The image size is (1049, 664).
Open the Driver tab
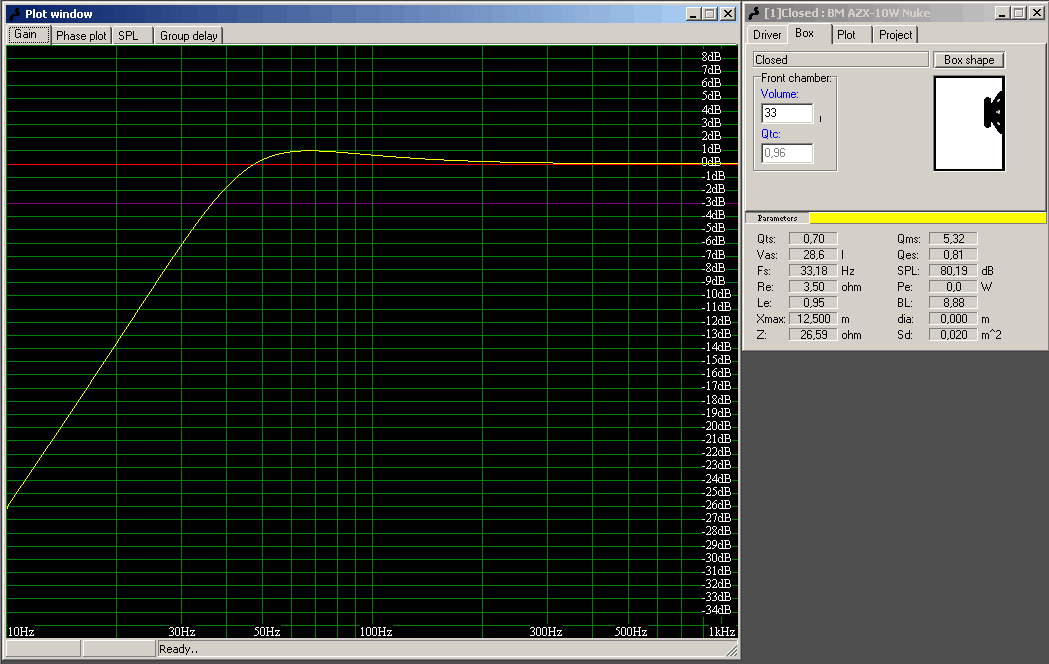767,35
